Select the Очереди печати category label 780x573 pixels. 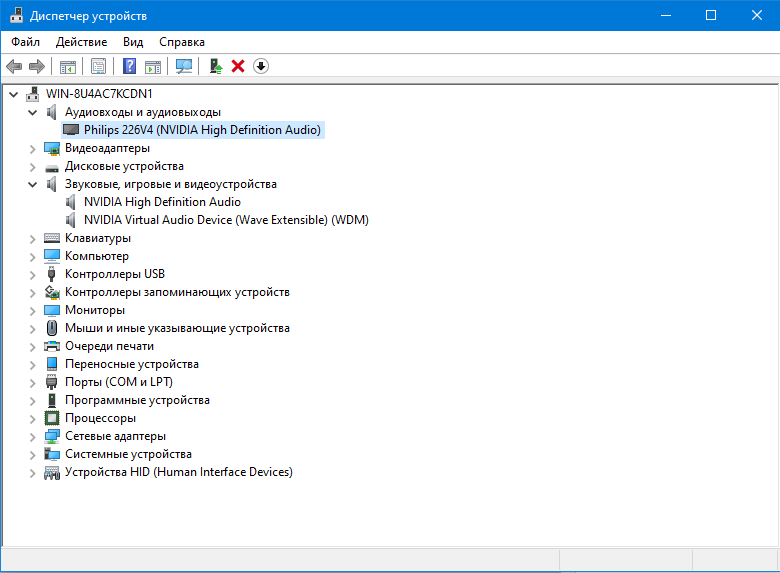pyautogui.click(x=109, y=346)
